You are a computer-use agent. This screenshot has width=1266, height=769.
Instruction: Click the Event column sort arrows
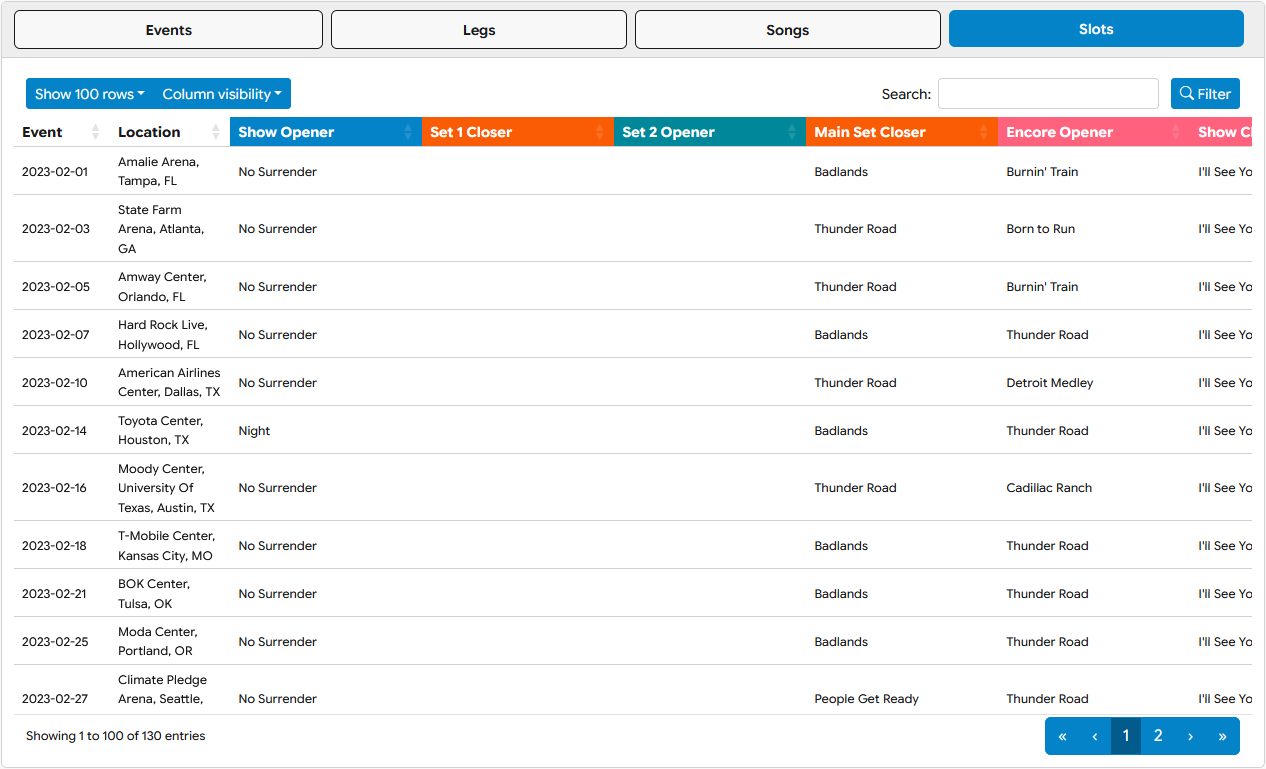[96, 132]
